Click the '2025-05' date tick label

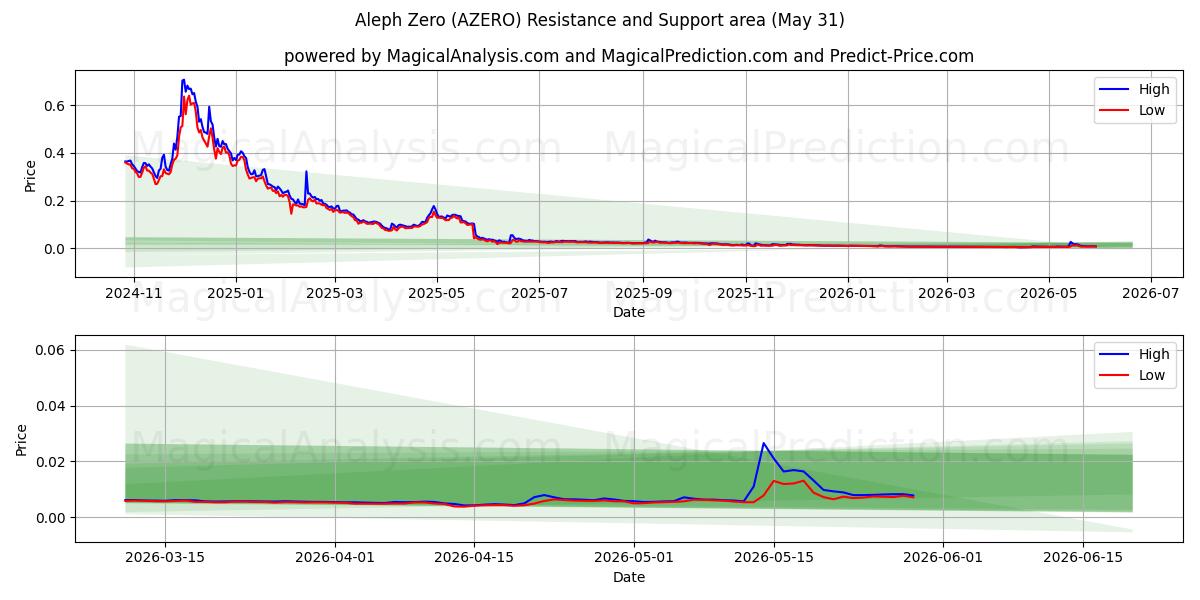(x=437, y=293)
